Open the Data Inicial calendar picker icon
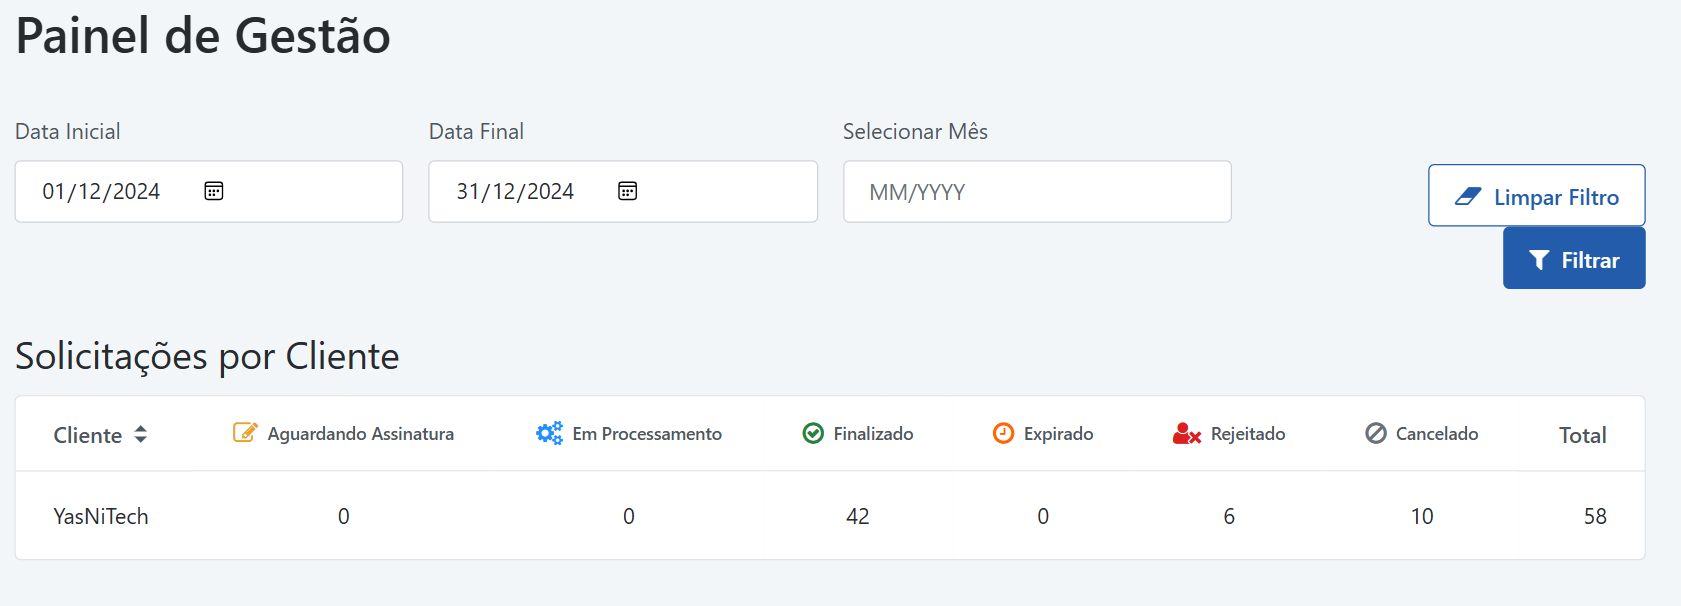This screenshot has width=1681, height=606. (x=214, y=191)
